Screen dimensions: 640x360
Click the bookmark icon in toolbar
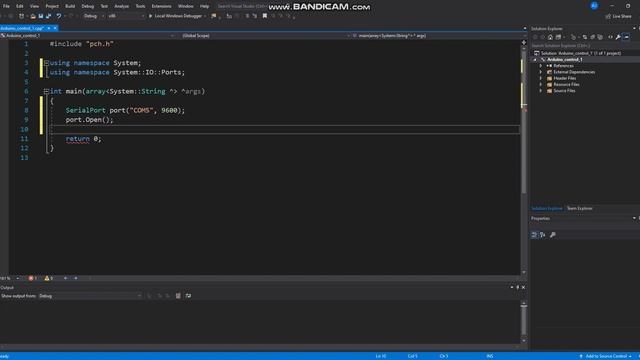[x=264, y=16]
